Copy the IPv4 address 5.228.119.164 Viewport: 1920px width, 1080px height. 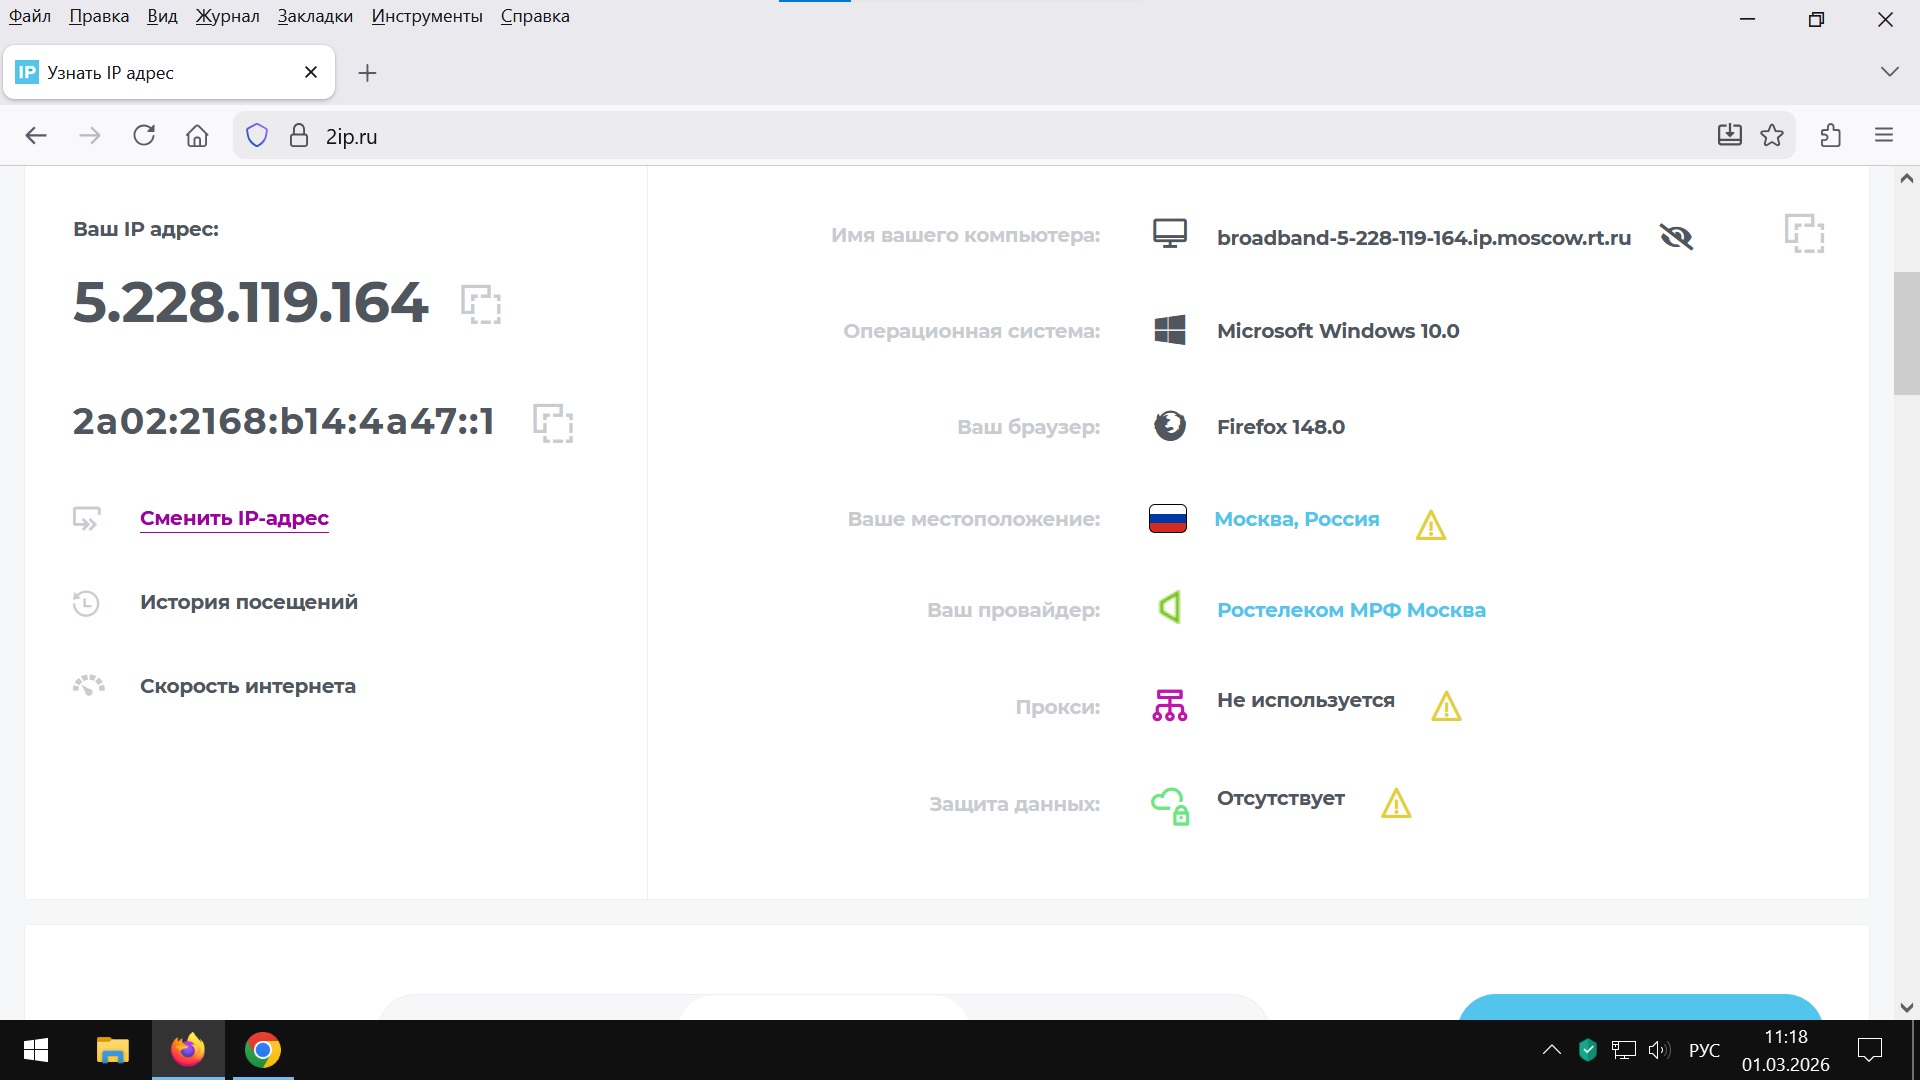[480, 304]
